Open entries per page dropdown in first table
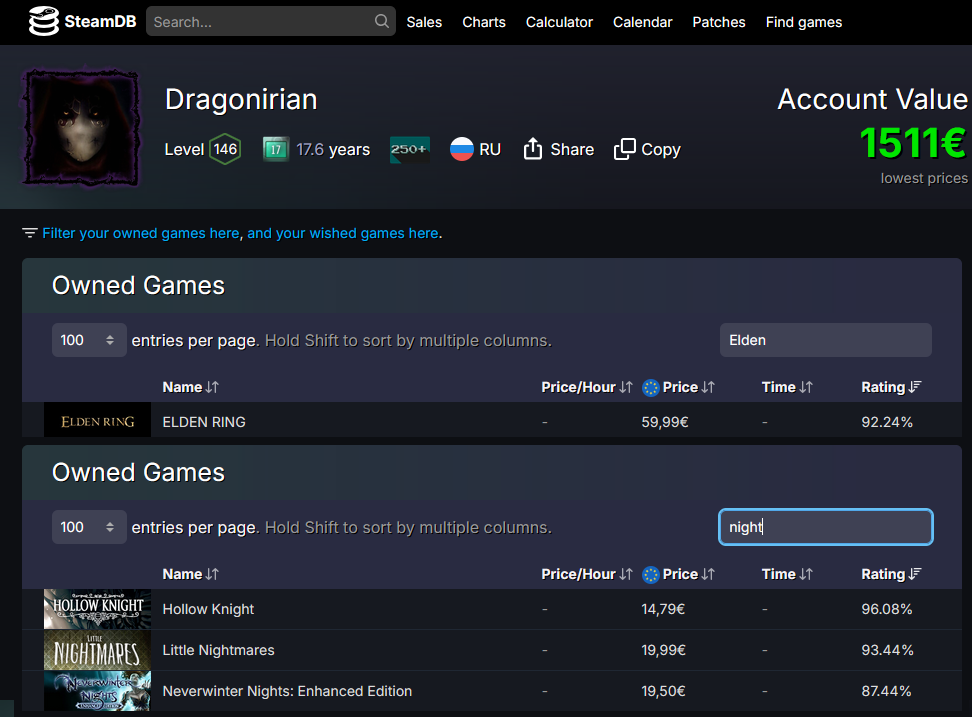972x717 pixels. coord(89,340)
